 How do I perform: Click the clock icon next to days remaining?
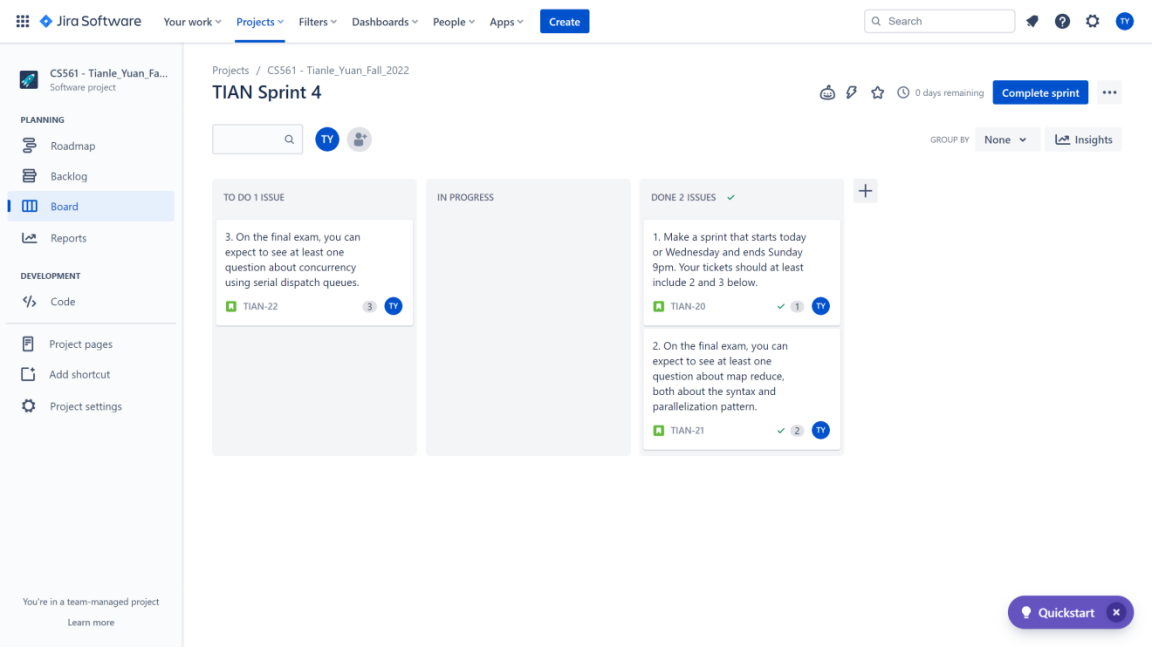(903, 93)
